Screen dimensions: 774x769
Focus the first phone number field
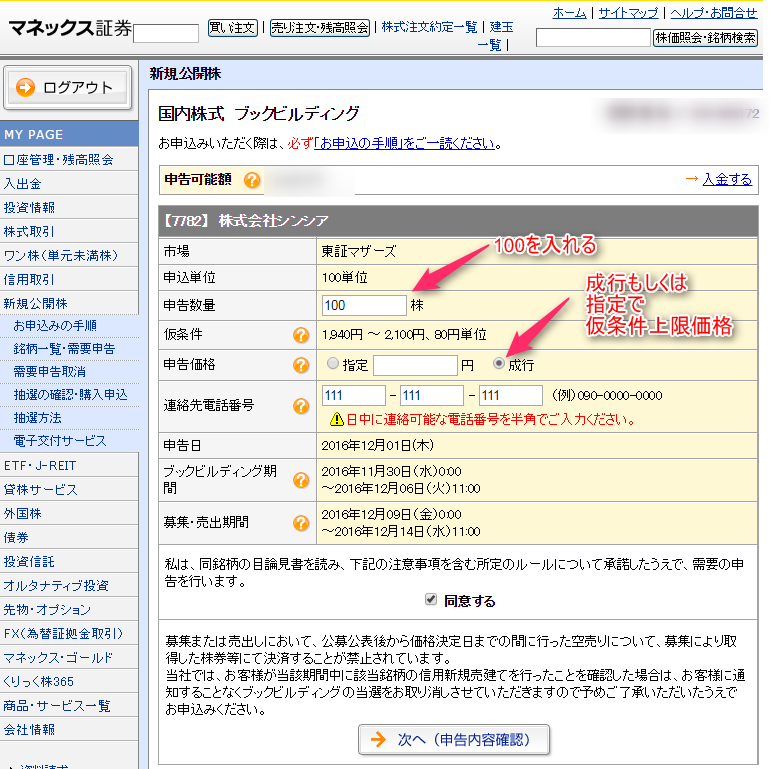point(353,395)
